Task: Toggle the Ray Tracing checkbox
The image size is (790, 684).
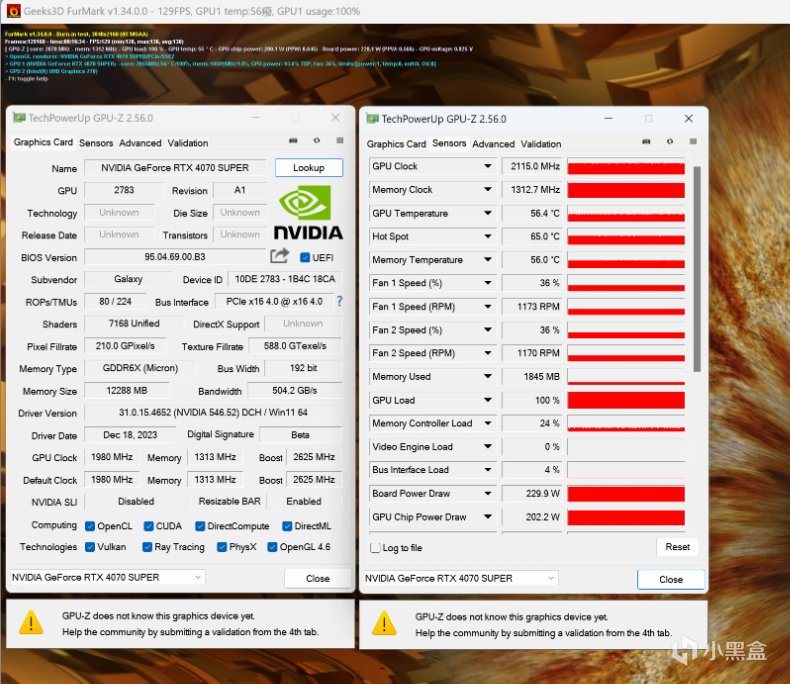Action: (147, 547)
